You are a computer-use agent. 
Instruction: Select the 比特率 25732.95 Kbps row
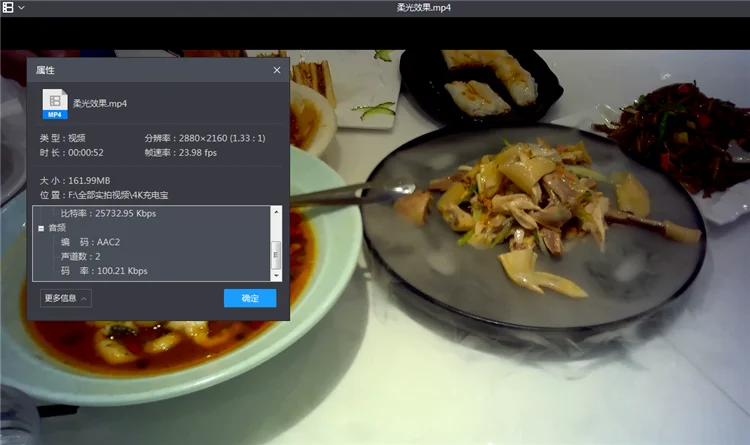[108, 213]
